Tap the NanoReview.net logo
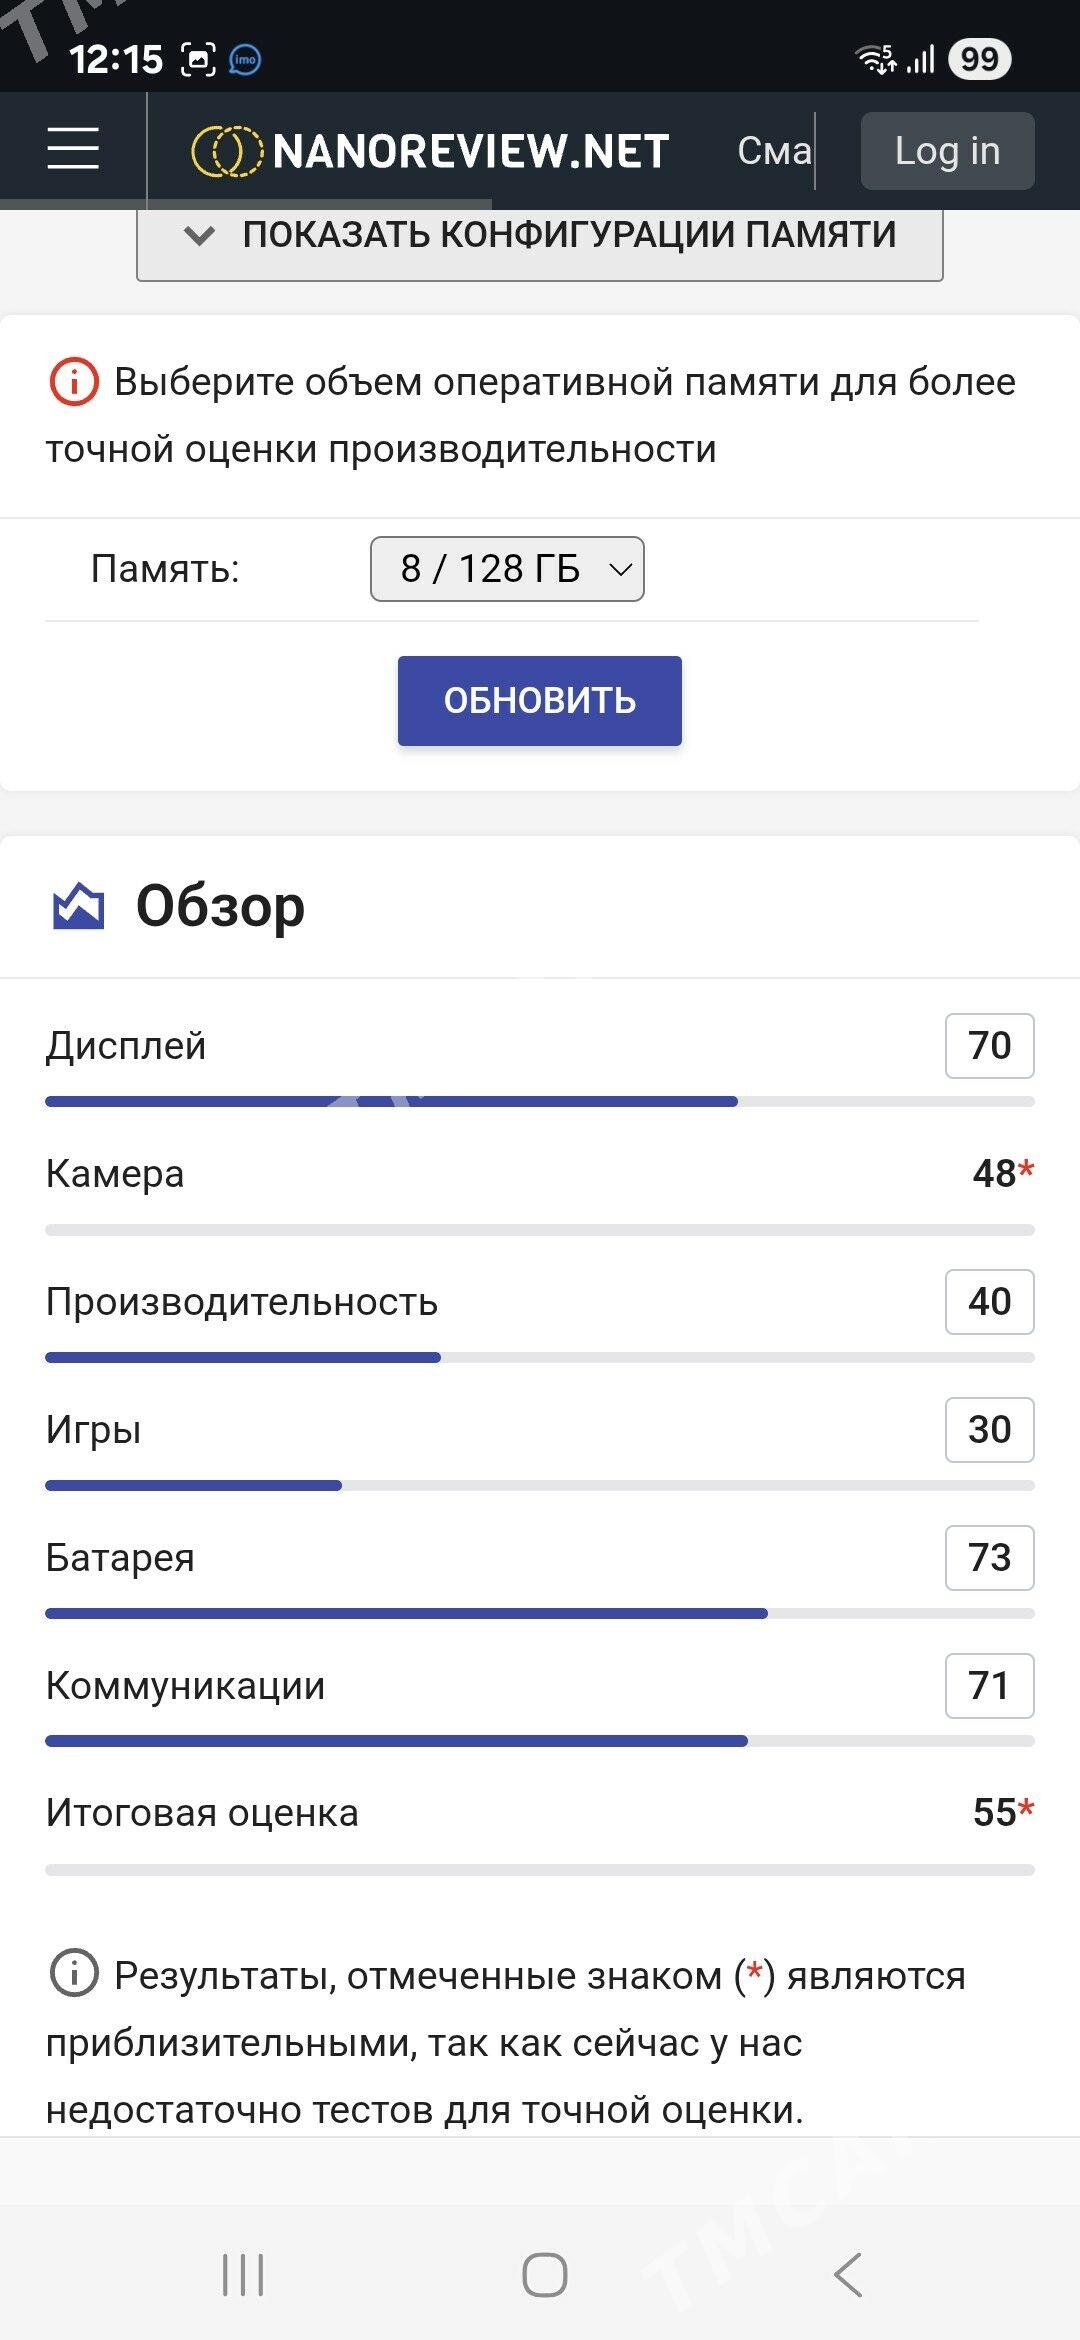Viewport: 1080px width, 2340px height. [430, 151]
